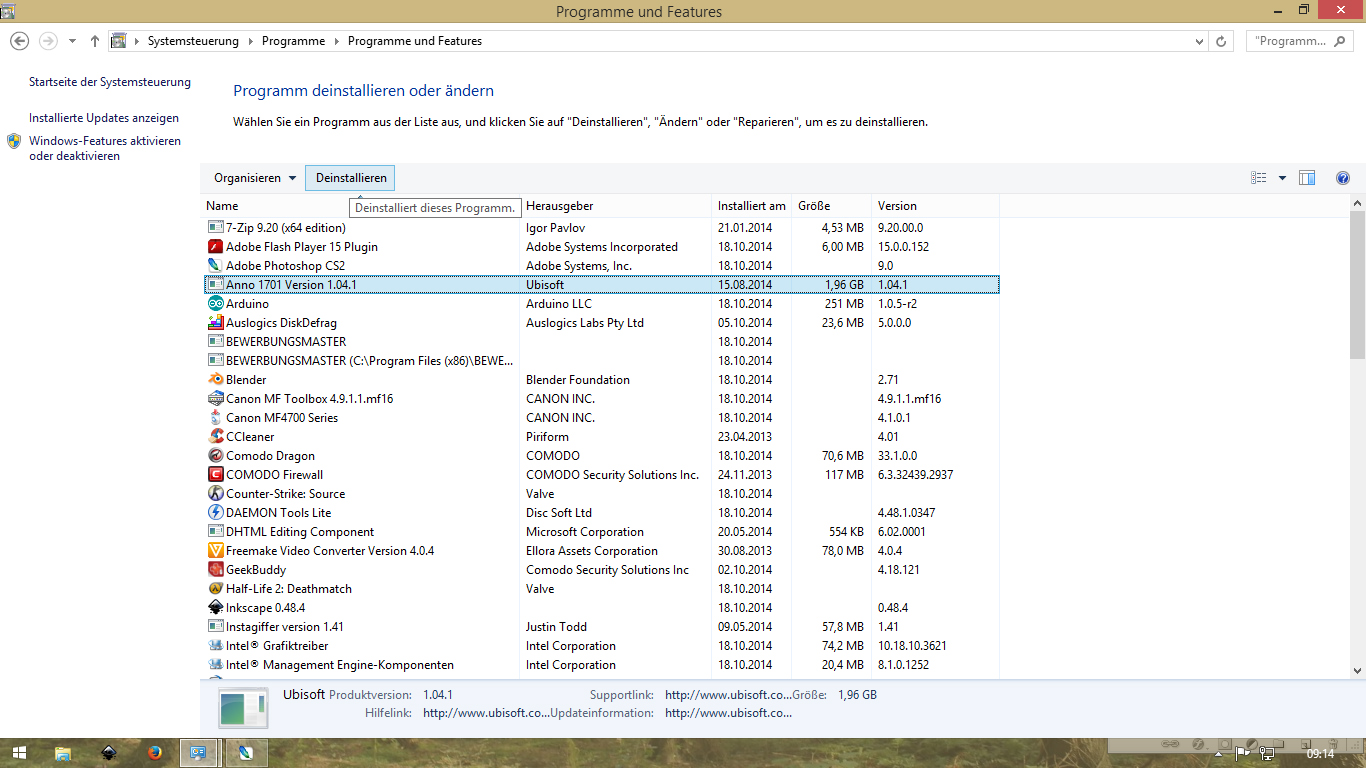Open Inkscape from the taskbar
This screenshot has width=1366, height=768.
109,753
